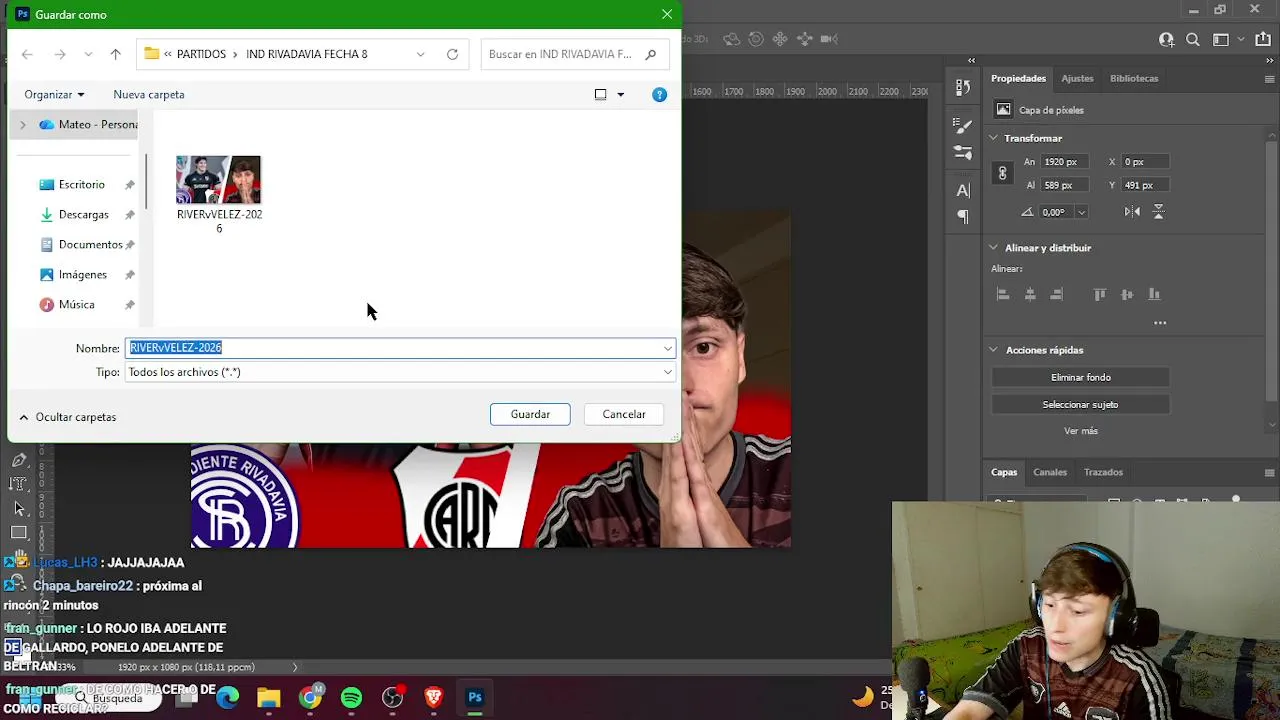Screen dimensions: 1280x720
Task: Open help in the save dialog
Action: (x=659, y=94)
